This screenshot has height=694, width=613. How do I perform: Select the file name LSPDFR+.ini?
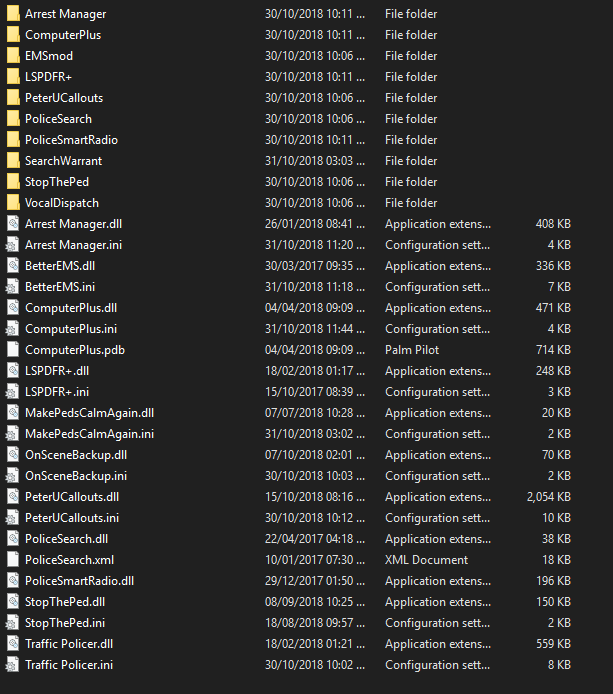click(57, 392)
